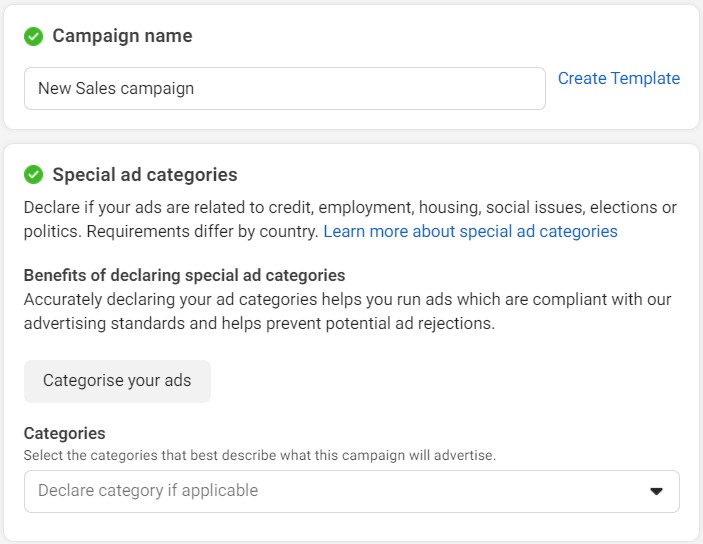The width and height of the screenshot is (703, 544).
Task: Click the helper text Select the categories that best describe
Action: click(x=260, y=455)
